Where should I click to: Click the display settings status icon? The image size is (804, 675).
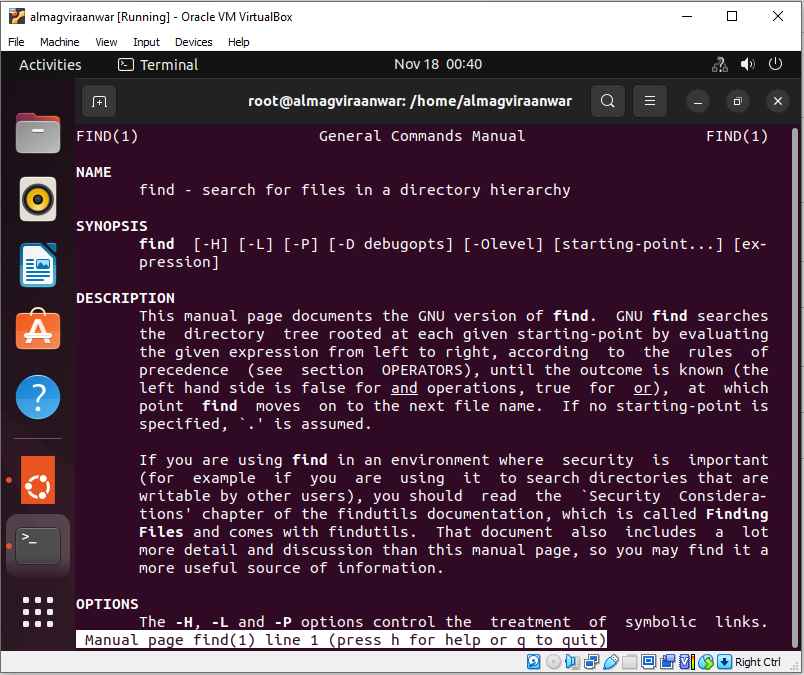pos(649,662)
